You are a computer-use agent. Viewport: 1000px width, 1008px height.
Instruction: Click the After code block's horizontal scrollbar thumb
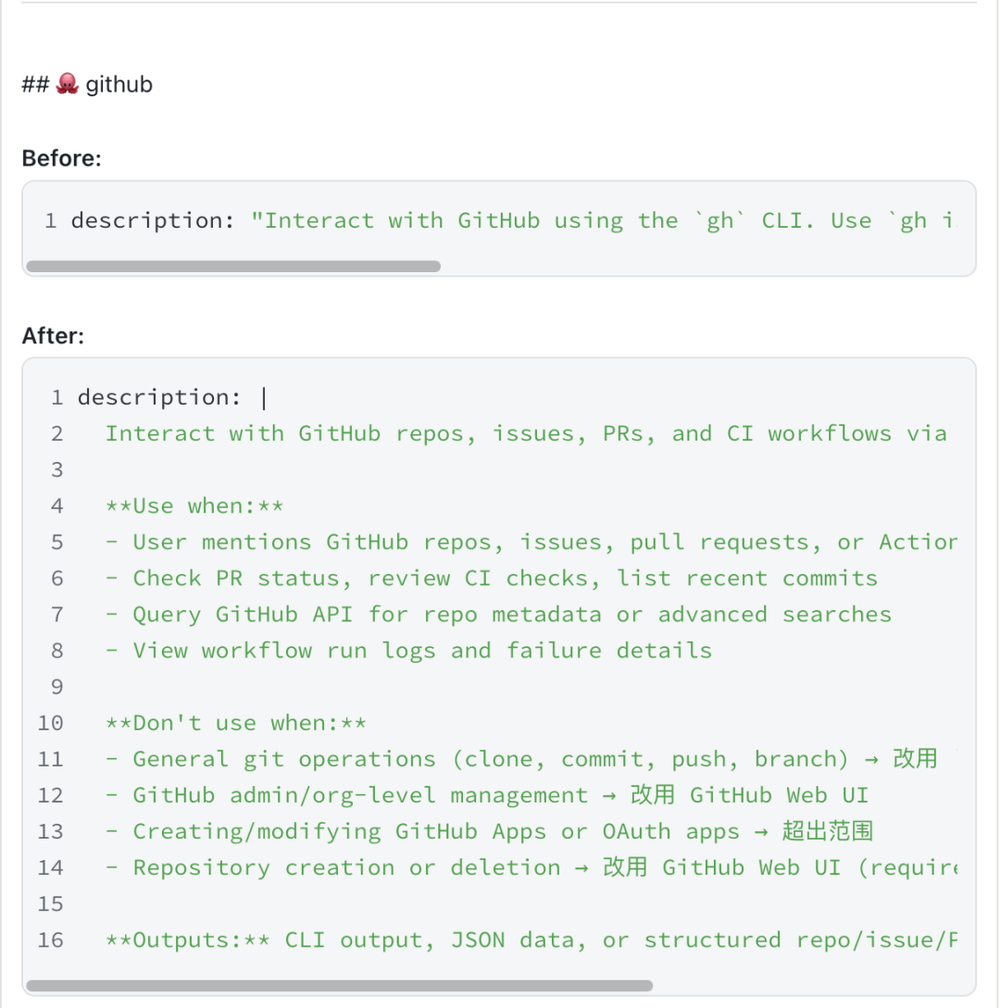(x=339, y=986)
